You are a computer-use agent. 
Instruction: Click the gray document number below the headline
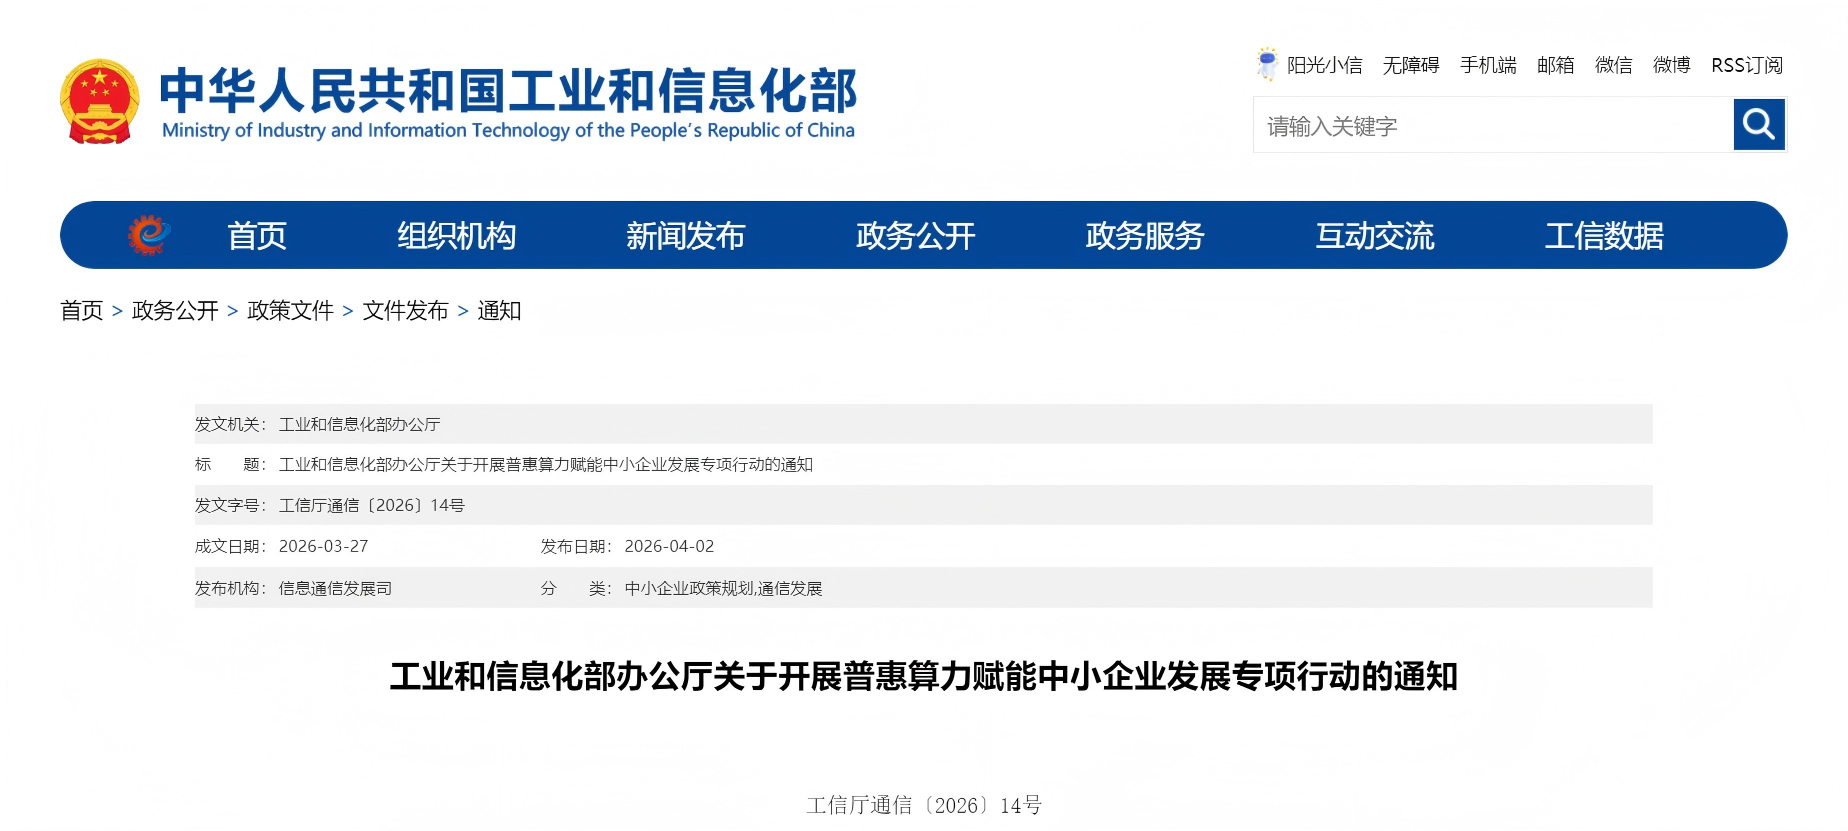924,806
